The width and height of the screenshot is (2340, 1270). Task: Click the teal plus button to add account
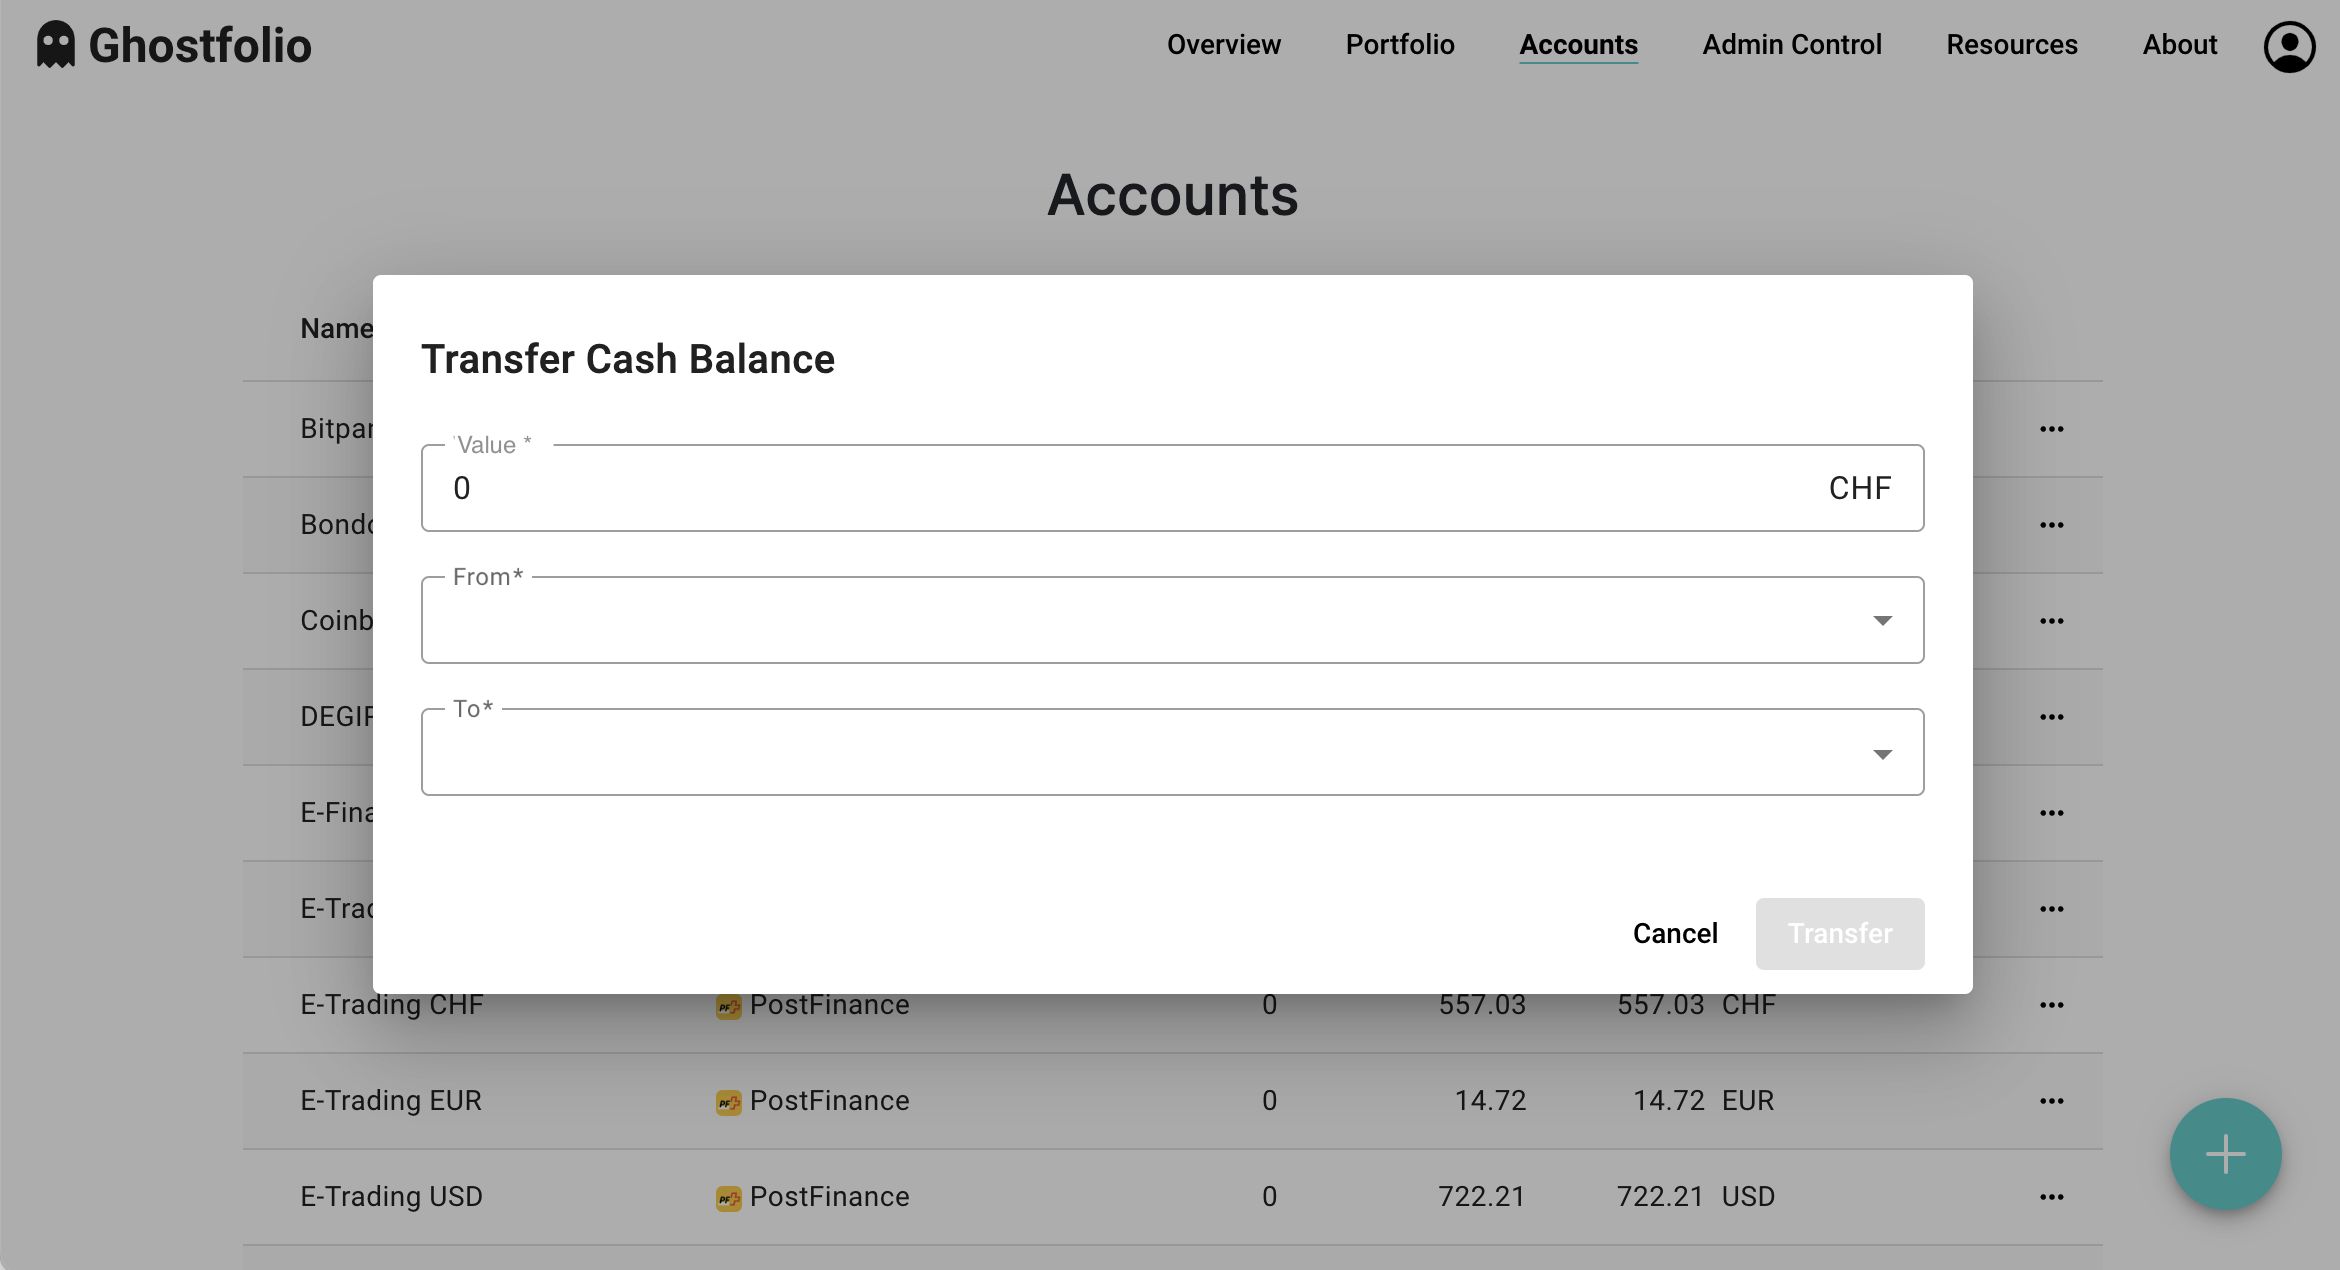(2225, 1154)
